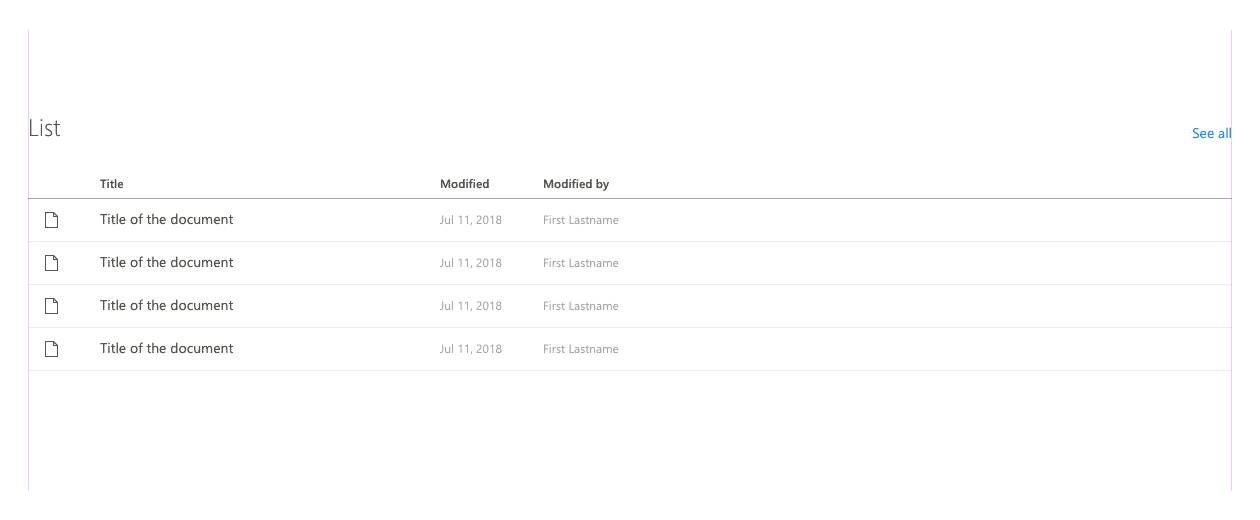1260x520 pixels.
Task: Open the second 'Title of the document' entry
Action: click(x=166, y=263)
